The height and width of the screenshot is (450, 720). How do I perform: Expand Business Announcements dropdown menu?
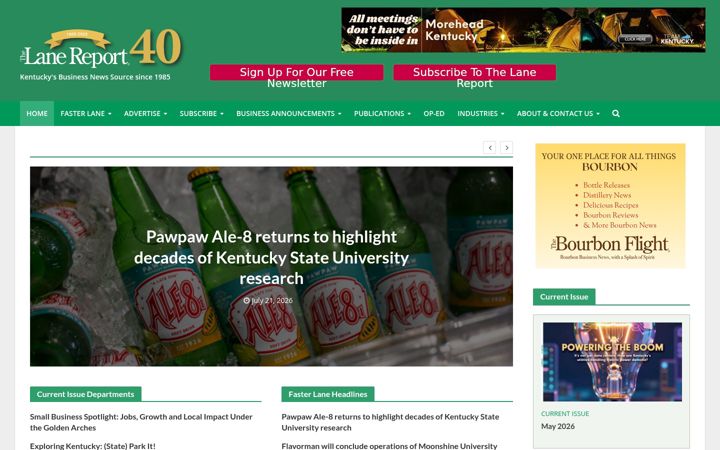tap(289, 113)
